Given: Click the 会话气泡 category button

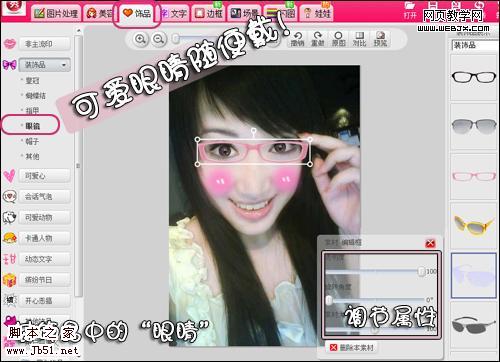Looking at the screenshot, I should 44,197.
